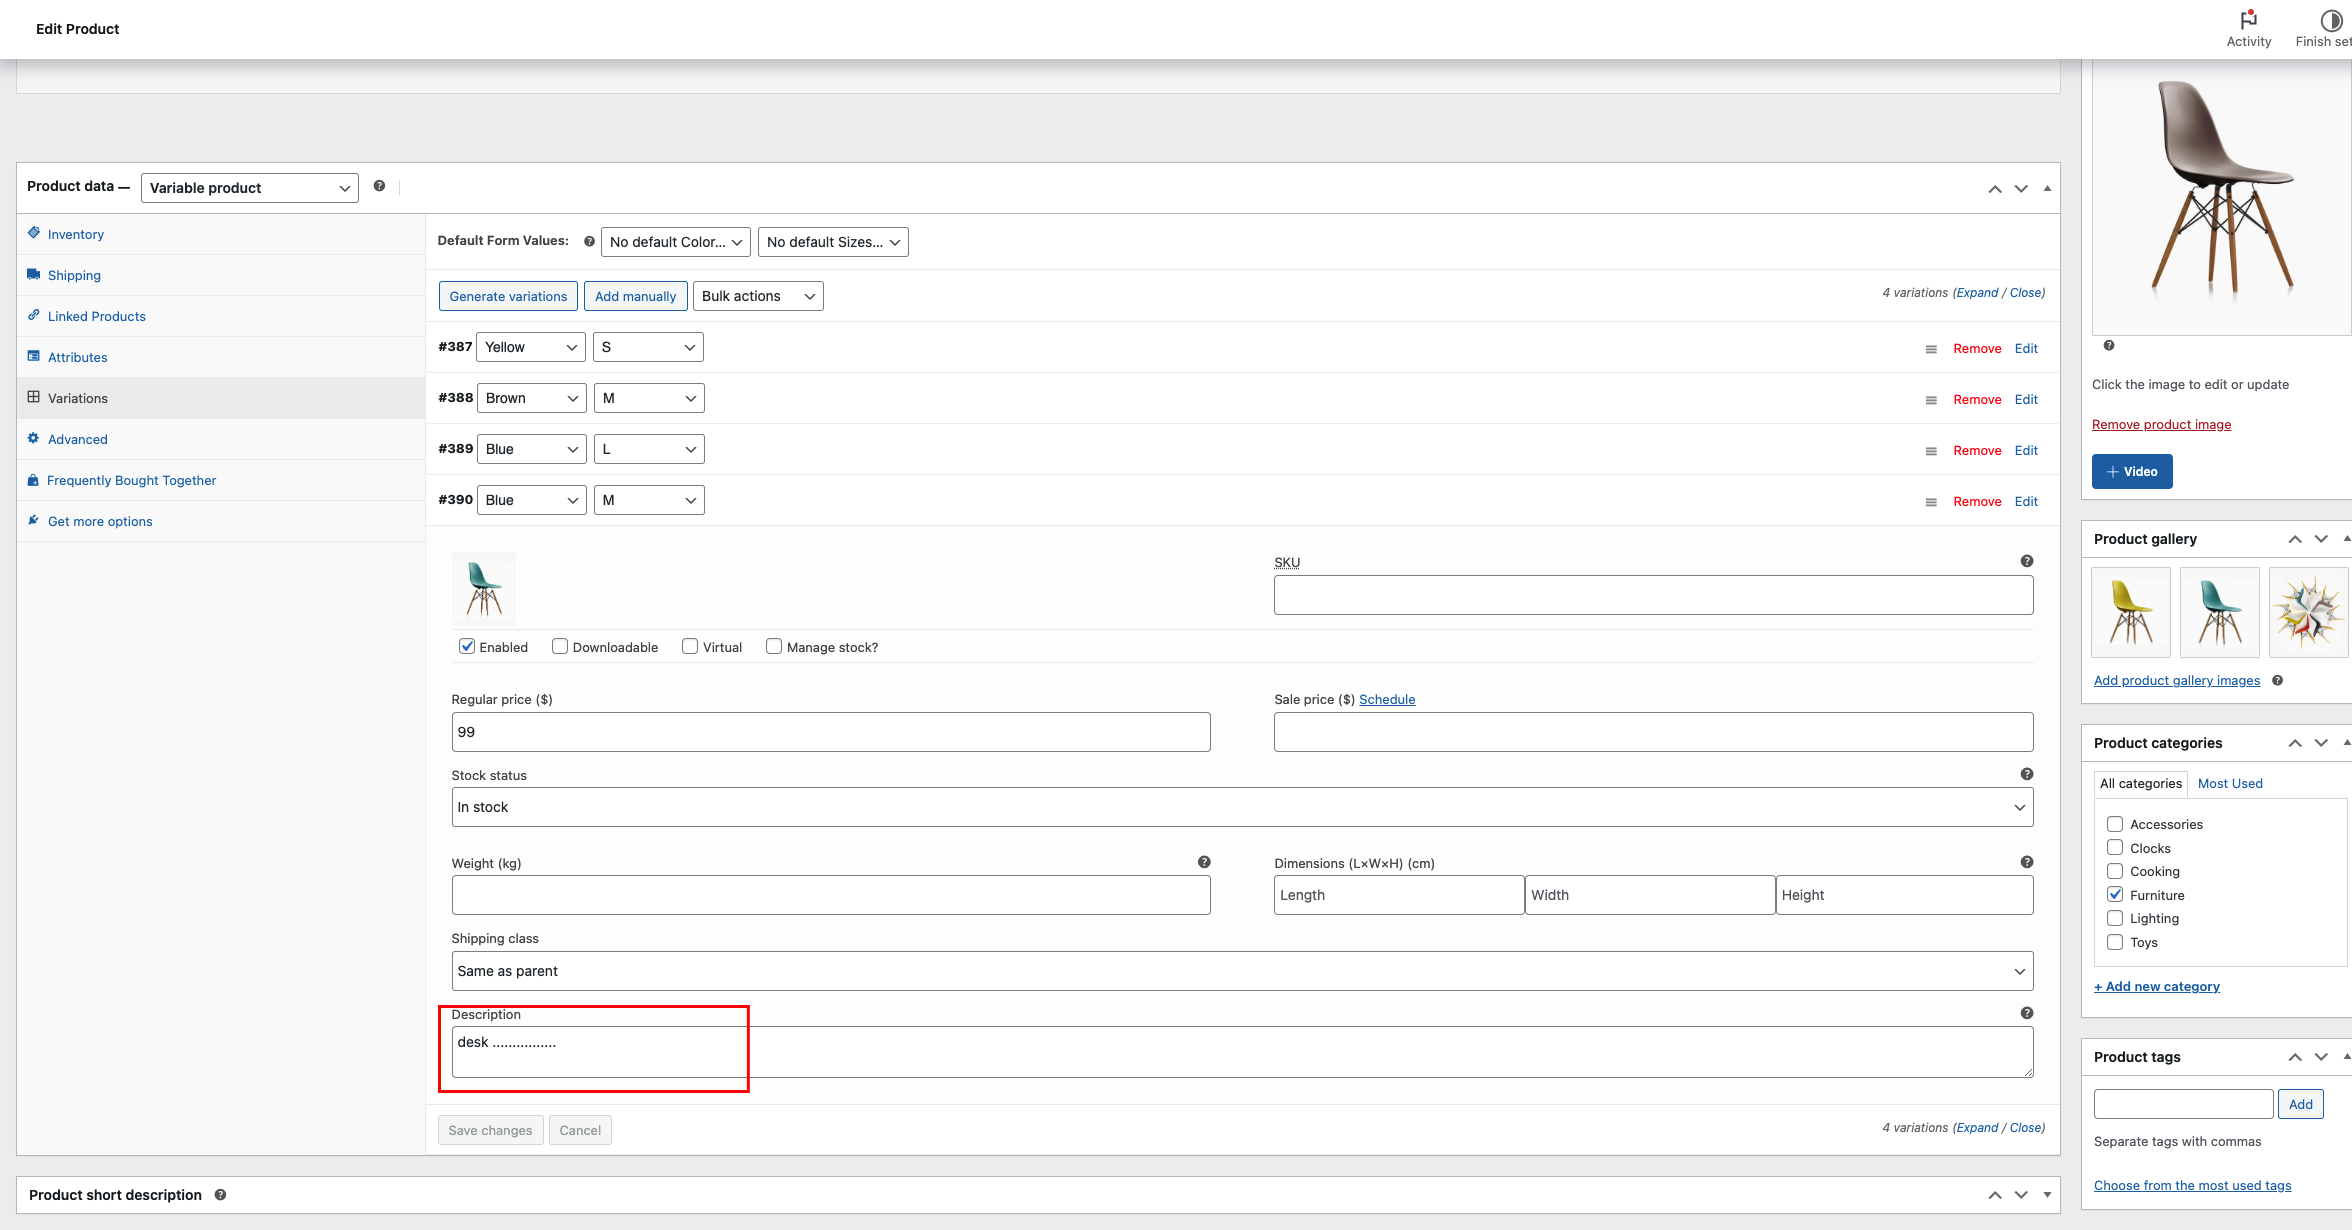Viewport: 2352px width, 1230px height.
Task: Click help icon beside Product short description
Action: click(x=220, y=1194)
